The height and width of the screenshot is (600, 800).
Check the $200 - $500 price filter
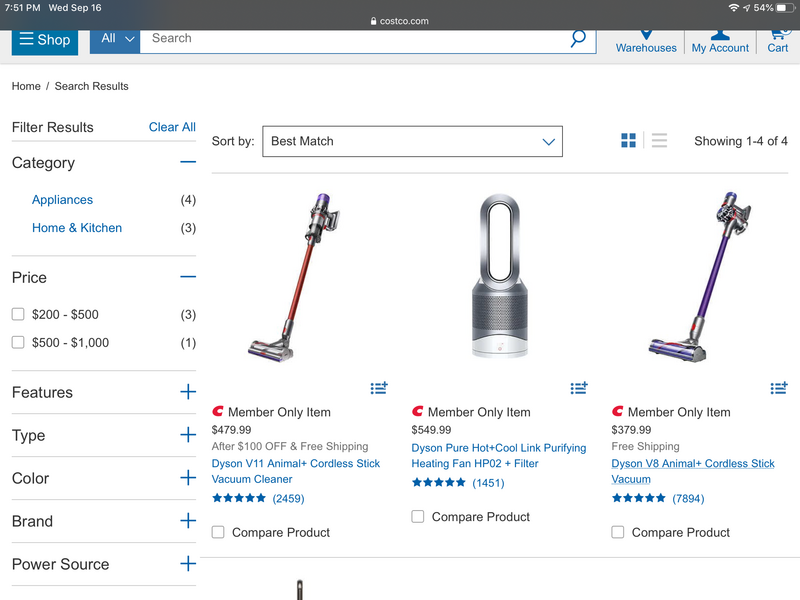pyautogui.click(x=18, y=314)
